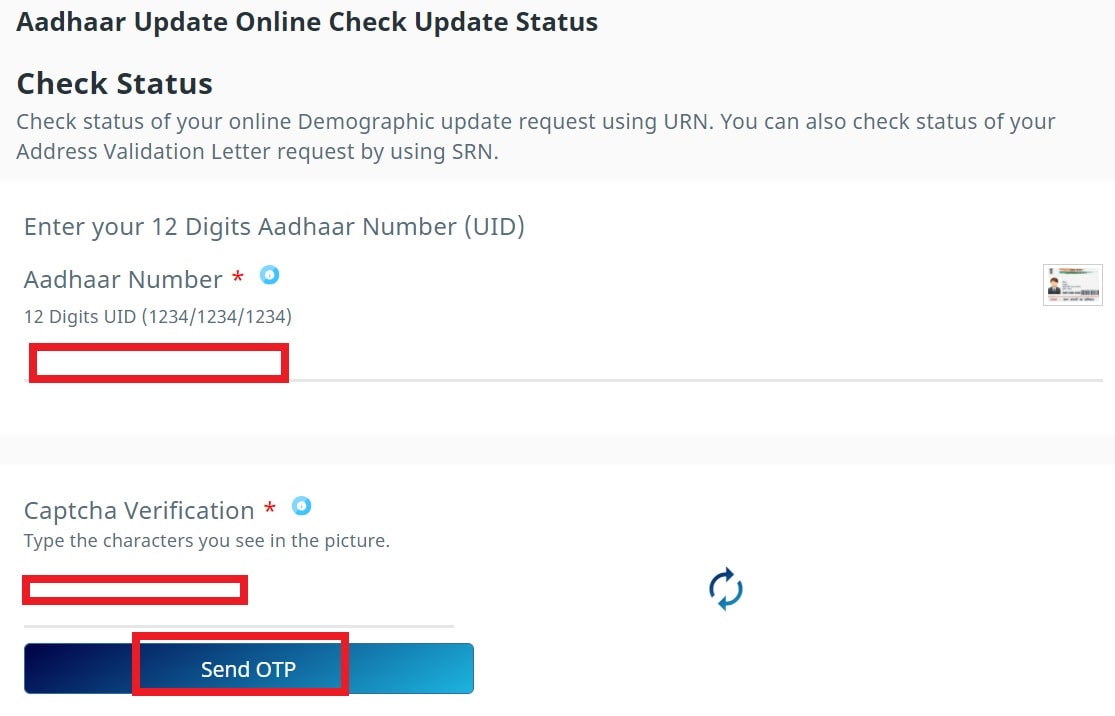The height and width of the screenshot is (716, 1115).
Task: Click the red asterisk beside Aadhaar Number
Action: [x=239, y=278]
